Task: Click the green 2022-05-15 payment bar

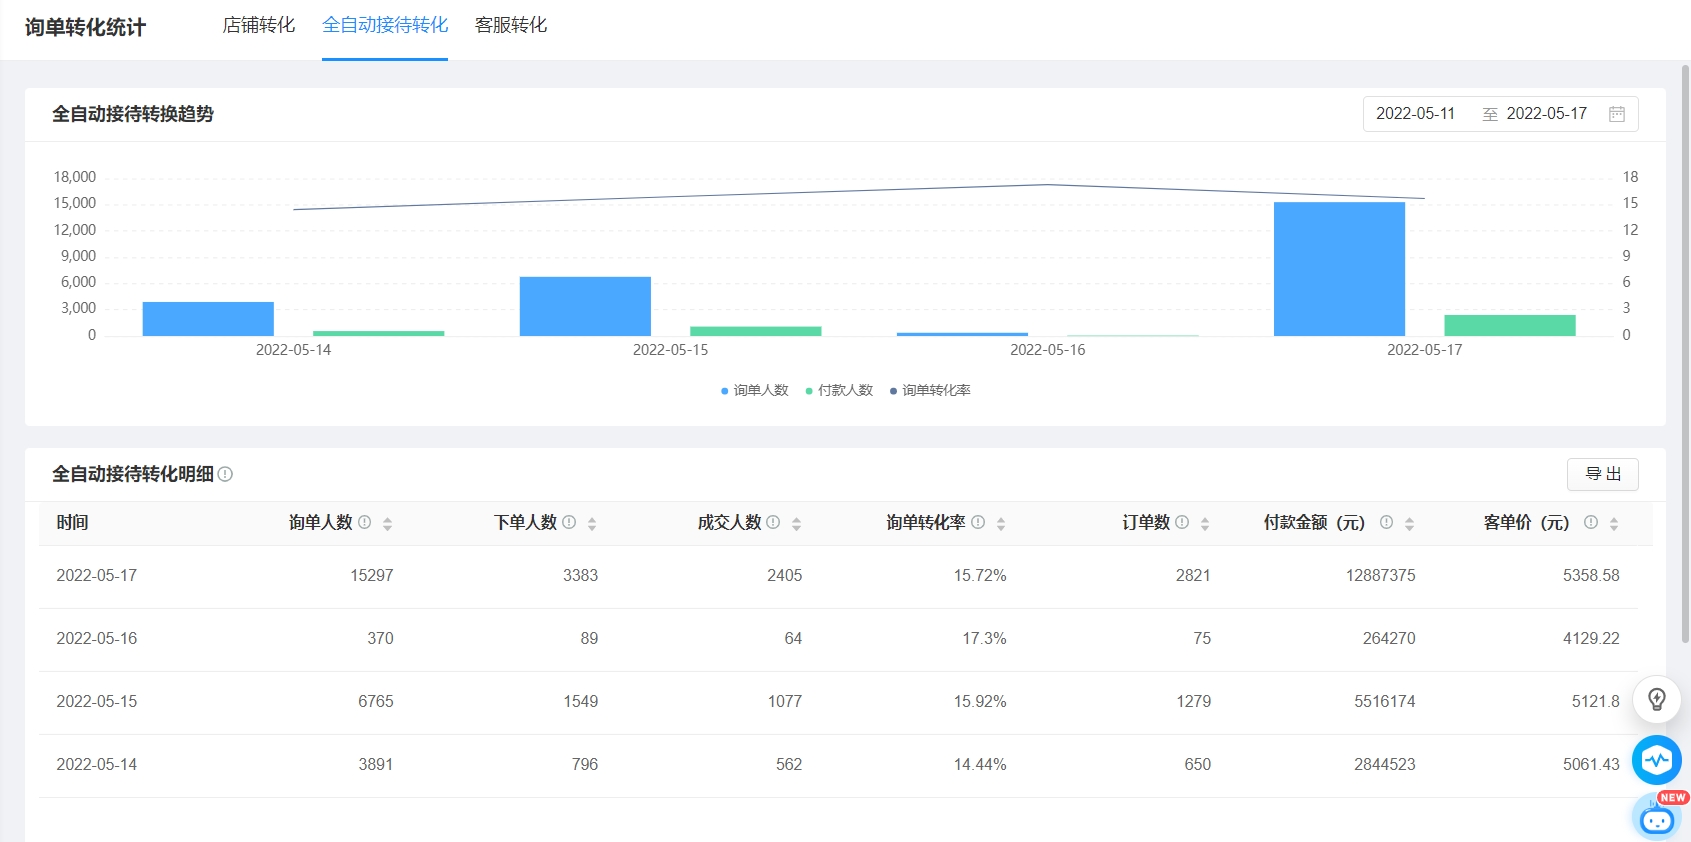Action: pyautogui.click(x=756, y=331)
